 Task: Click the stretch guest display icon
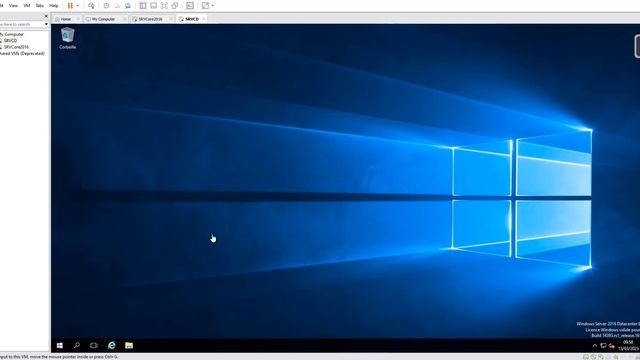pyautogui.click(x=205, y=6)
